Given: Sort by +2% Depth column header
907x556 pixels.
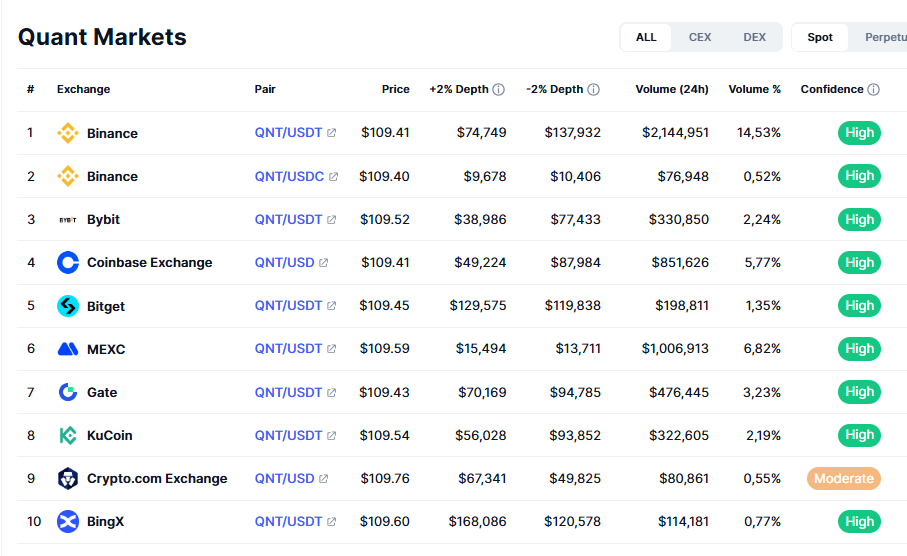Looking at the screenshot, I should tap(459, 89).
